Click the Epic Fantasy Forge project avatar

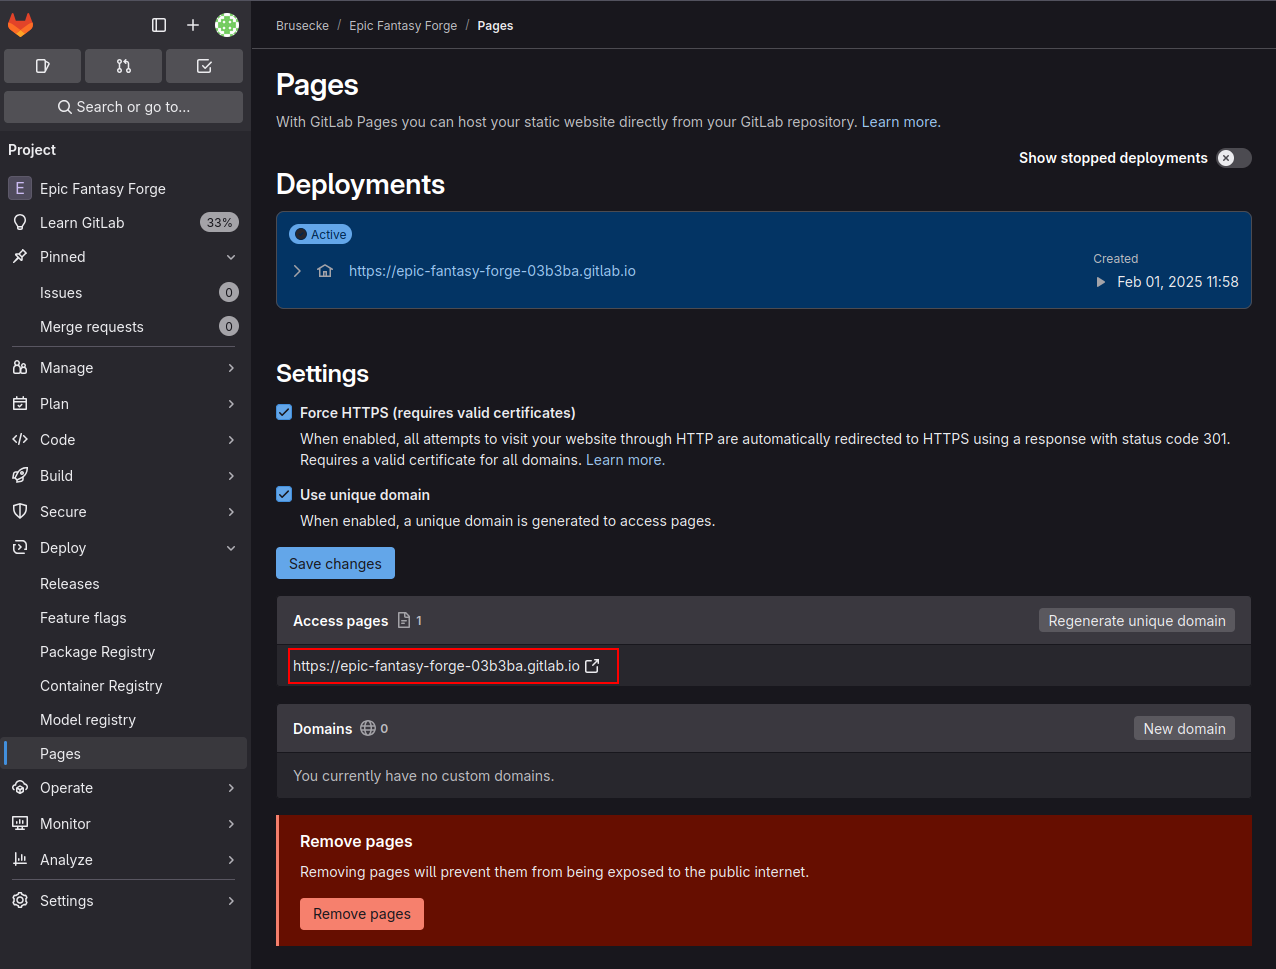click(20, 188)
